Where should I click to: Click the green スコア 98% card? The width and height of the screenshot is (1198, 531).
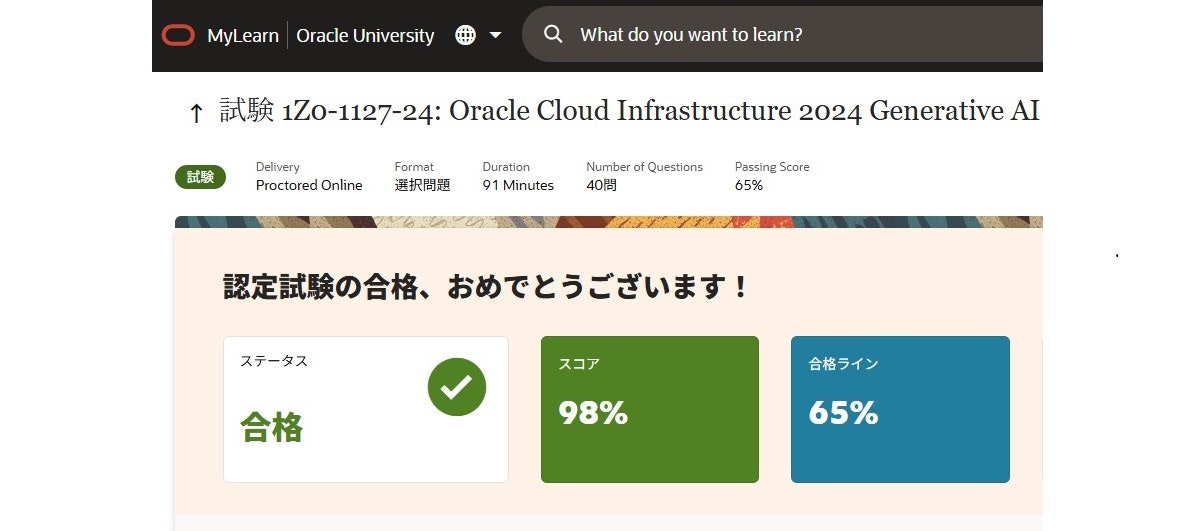pyautogui.click(x=649, y=410)
